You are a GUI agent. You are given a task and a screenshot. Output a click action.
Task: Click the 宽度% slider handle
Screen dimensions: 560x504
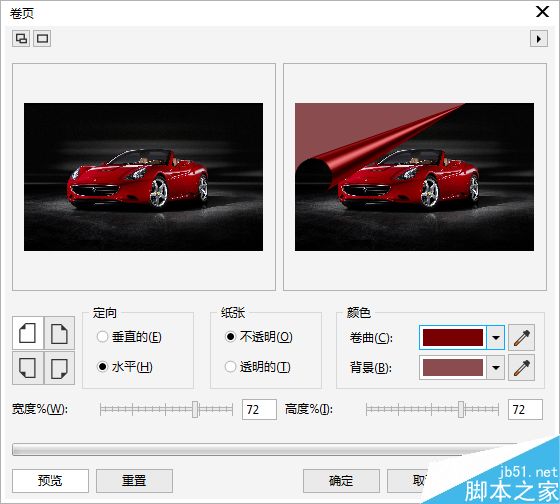coord(195,409)
